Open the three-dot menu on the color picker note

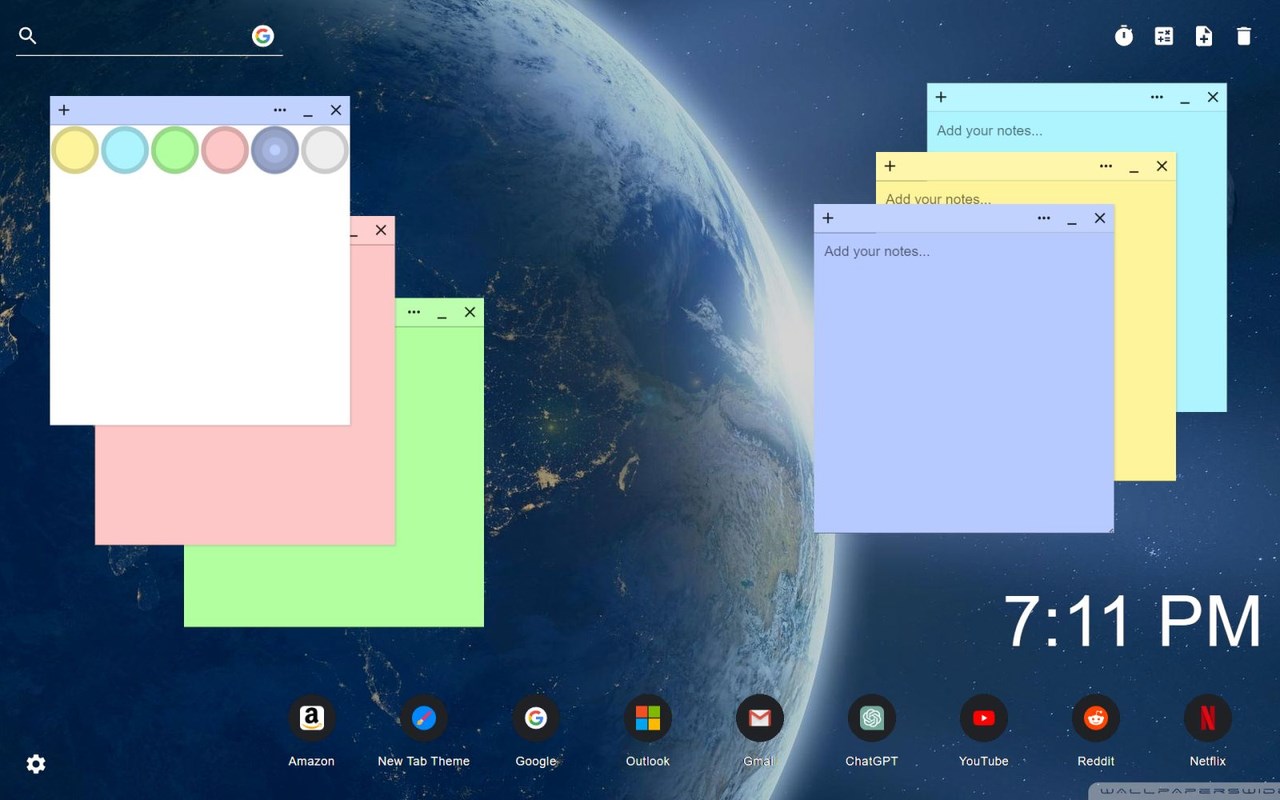point(280,110)
